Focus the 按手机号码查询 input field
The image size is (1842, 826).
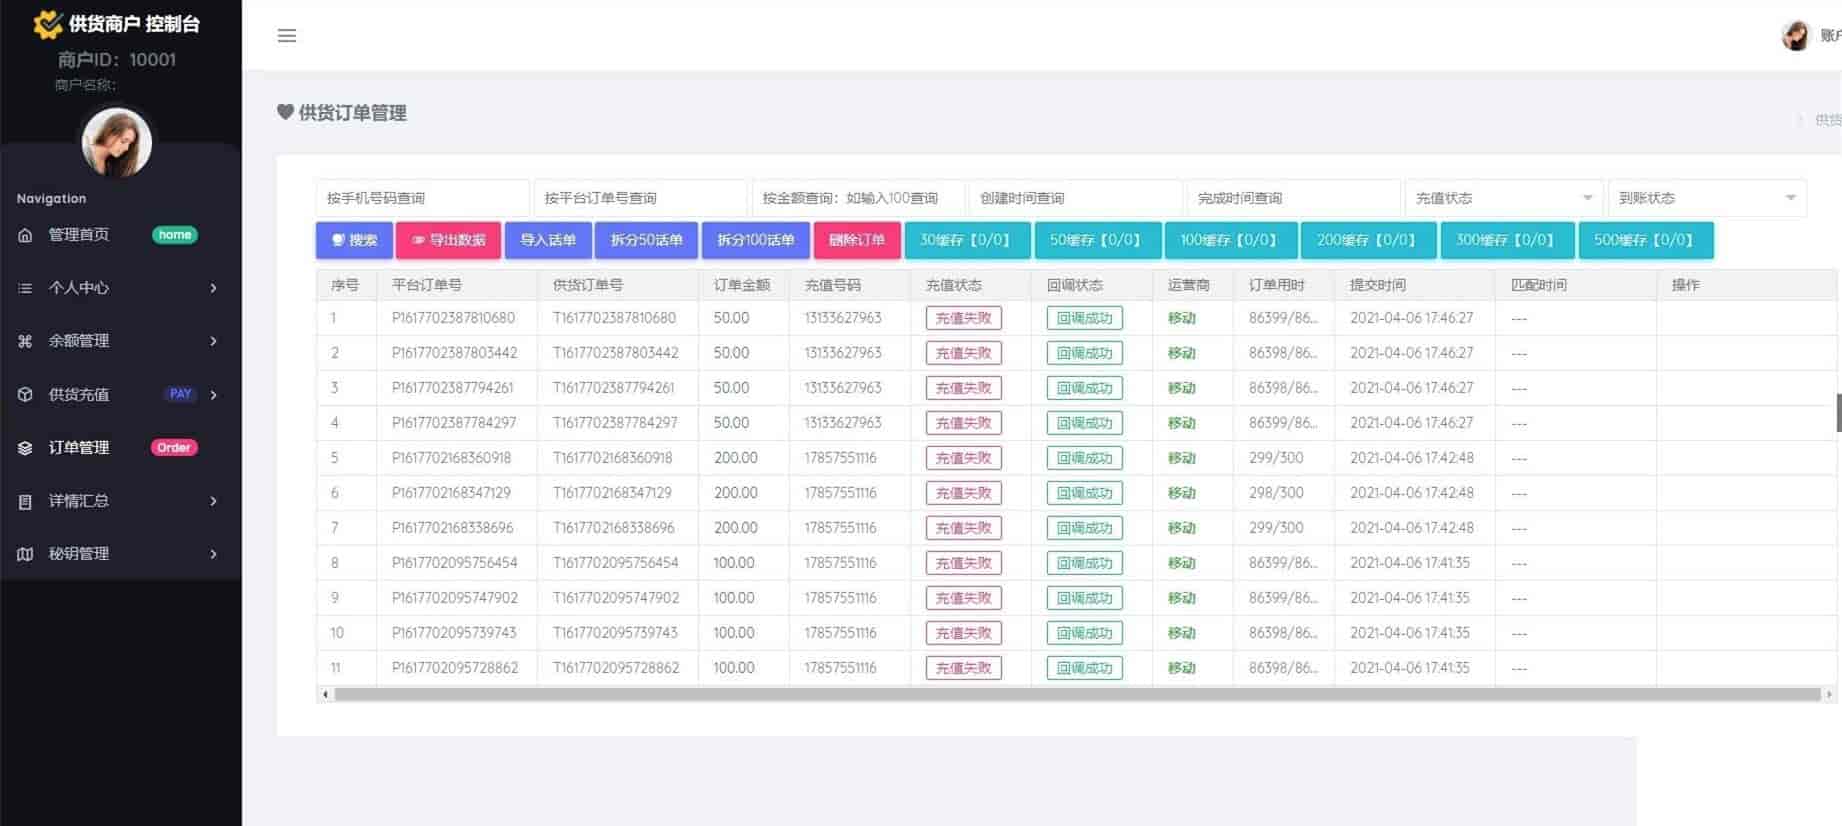click(421, 198)
